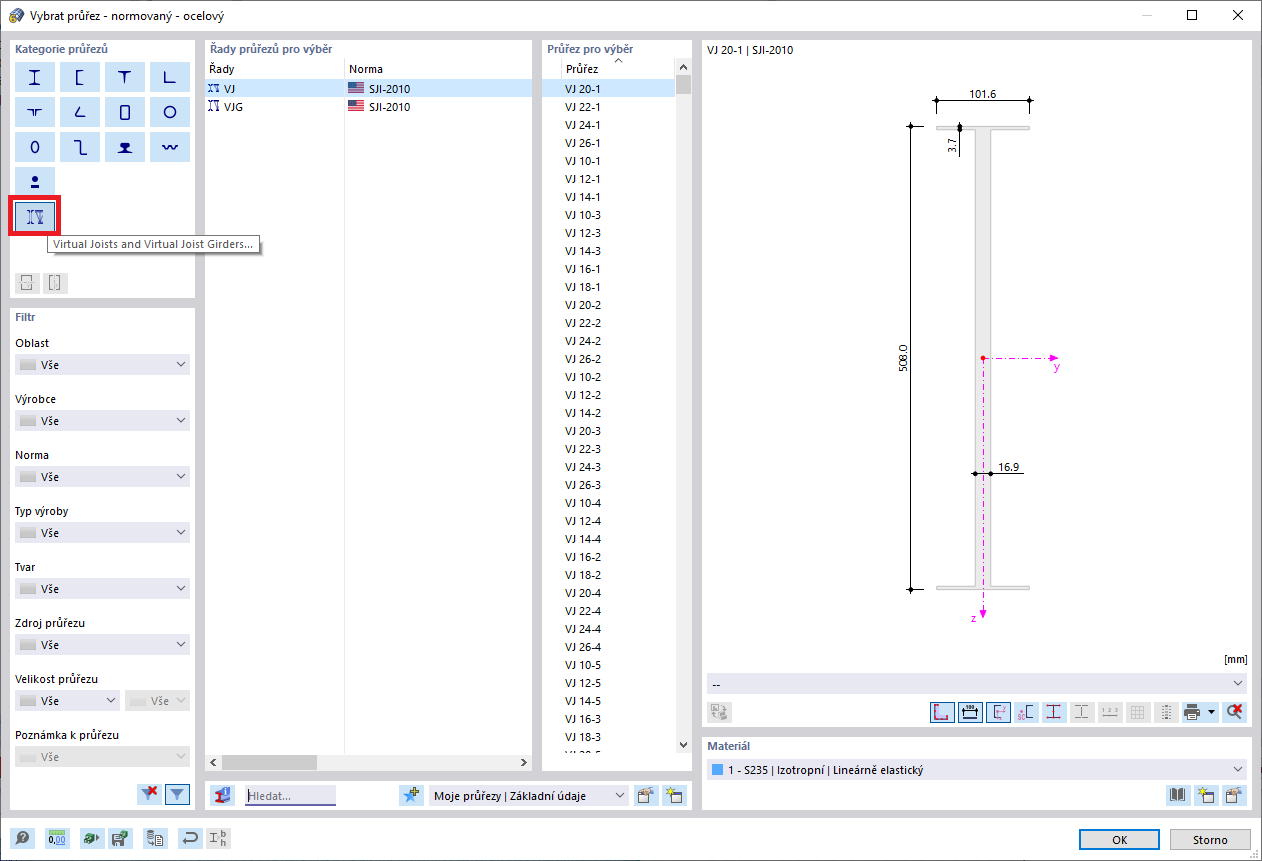Click the return arrow icon at the bottom
1262x861 pixels.
click(189, 839)
